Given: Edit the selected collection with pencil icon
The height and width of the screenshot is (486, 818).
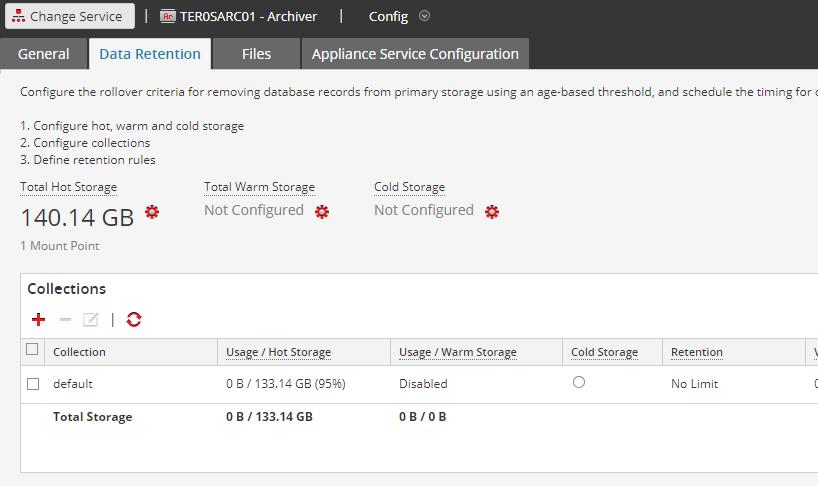Looking at the screenshot, I should coord(91,320).
